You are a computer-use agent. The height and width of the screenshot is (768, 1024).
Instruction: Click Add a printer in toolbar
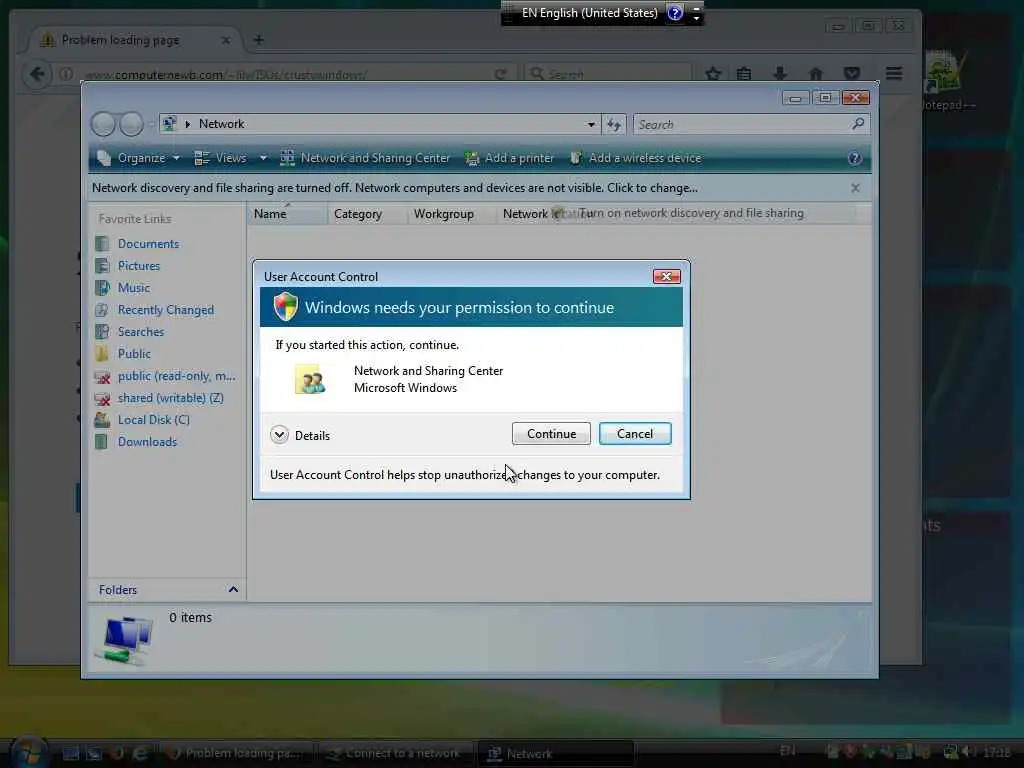[x=509, y=158]
